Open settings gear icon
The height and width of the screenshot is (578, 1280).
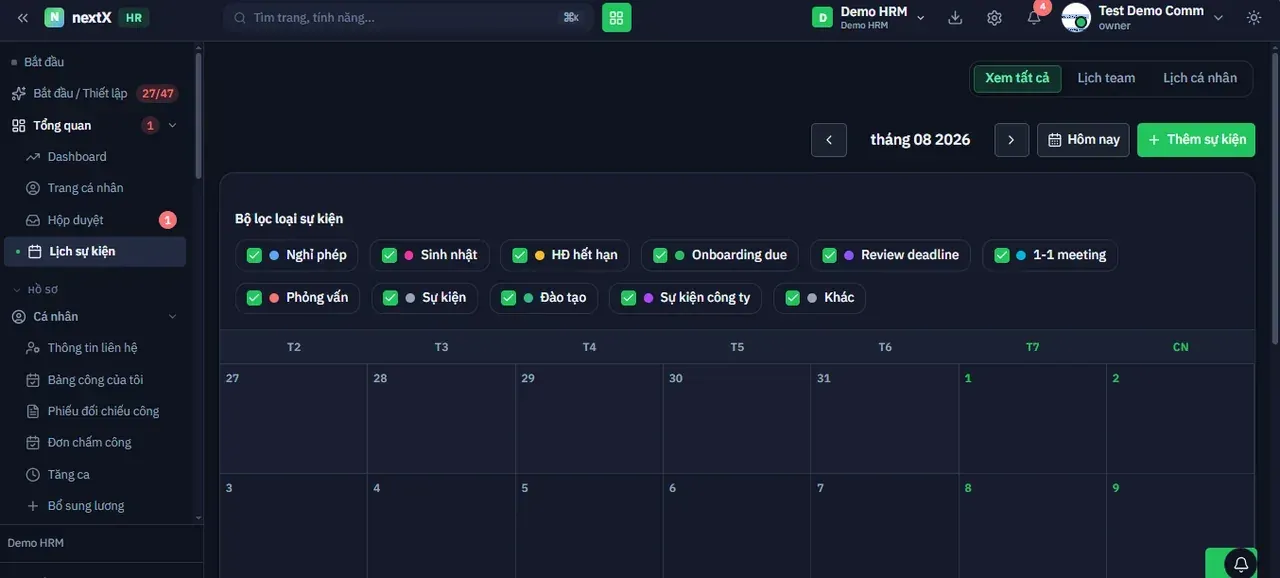[994, 18]
